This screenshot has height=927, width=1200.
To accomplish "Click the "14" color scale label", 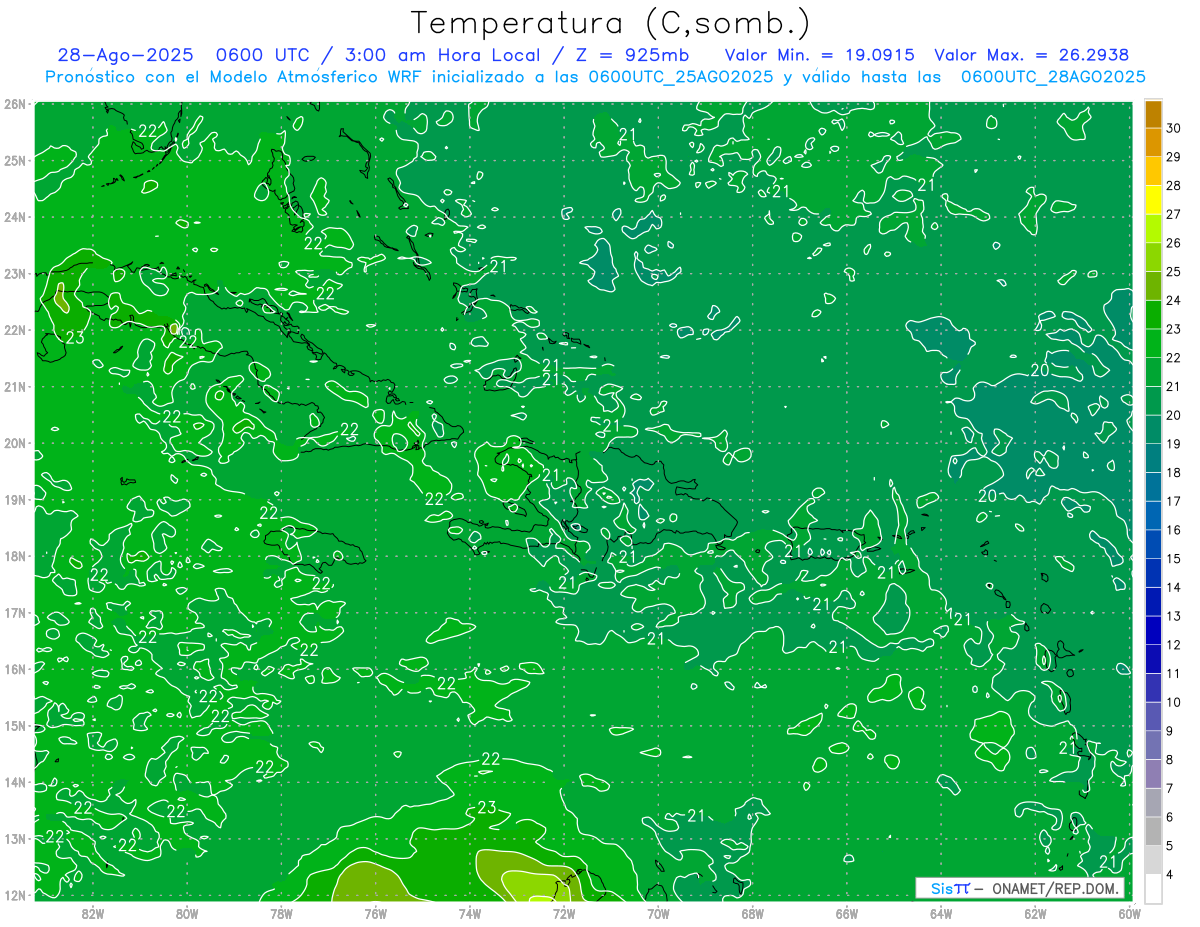I will [1174, 587].
